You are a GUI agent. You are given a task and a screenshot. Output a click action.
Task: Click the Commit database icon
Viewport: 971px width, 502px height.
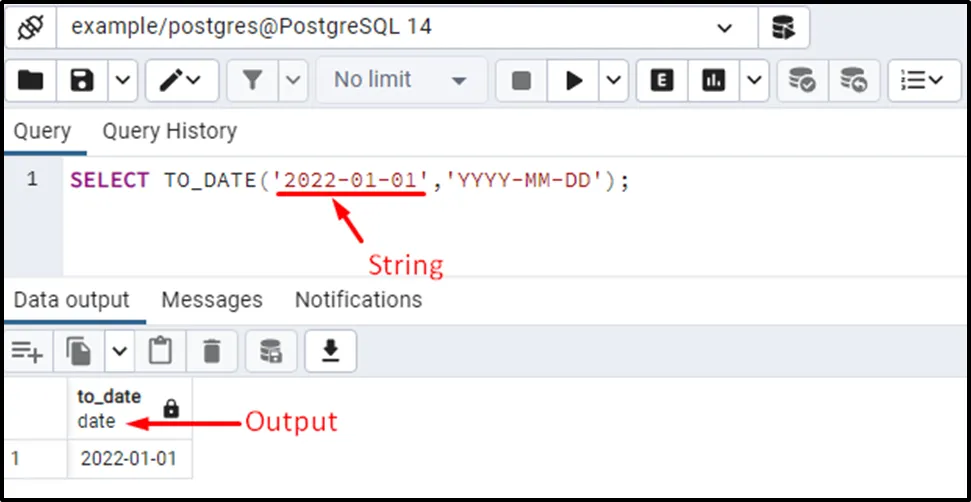click(803, 80)
